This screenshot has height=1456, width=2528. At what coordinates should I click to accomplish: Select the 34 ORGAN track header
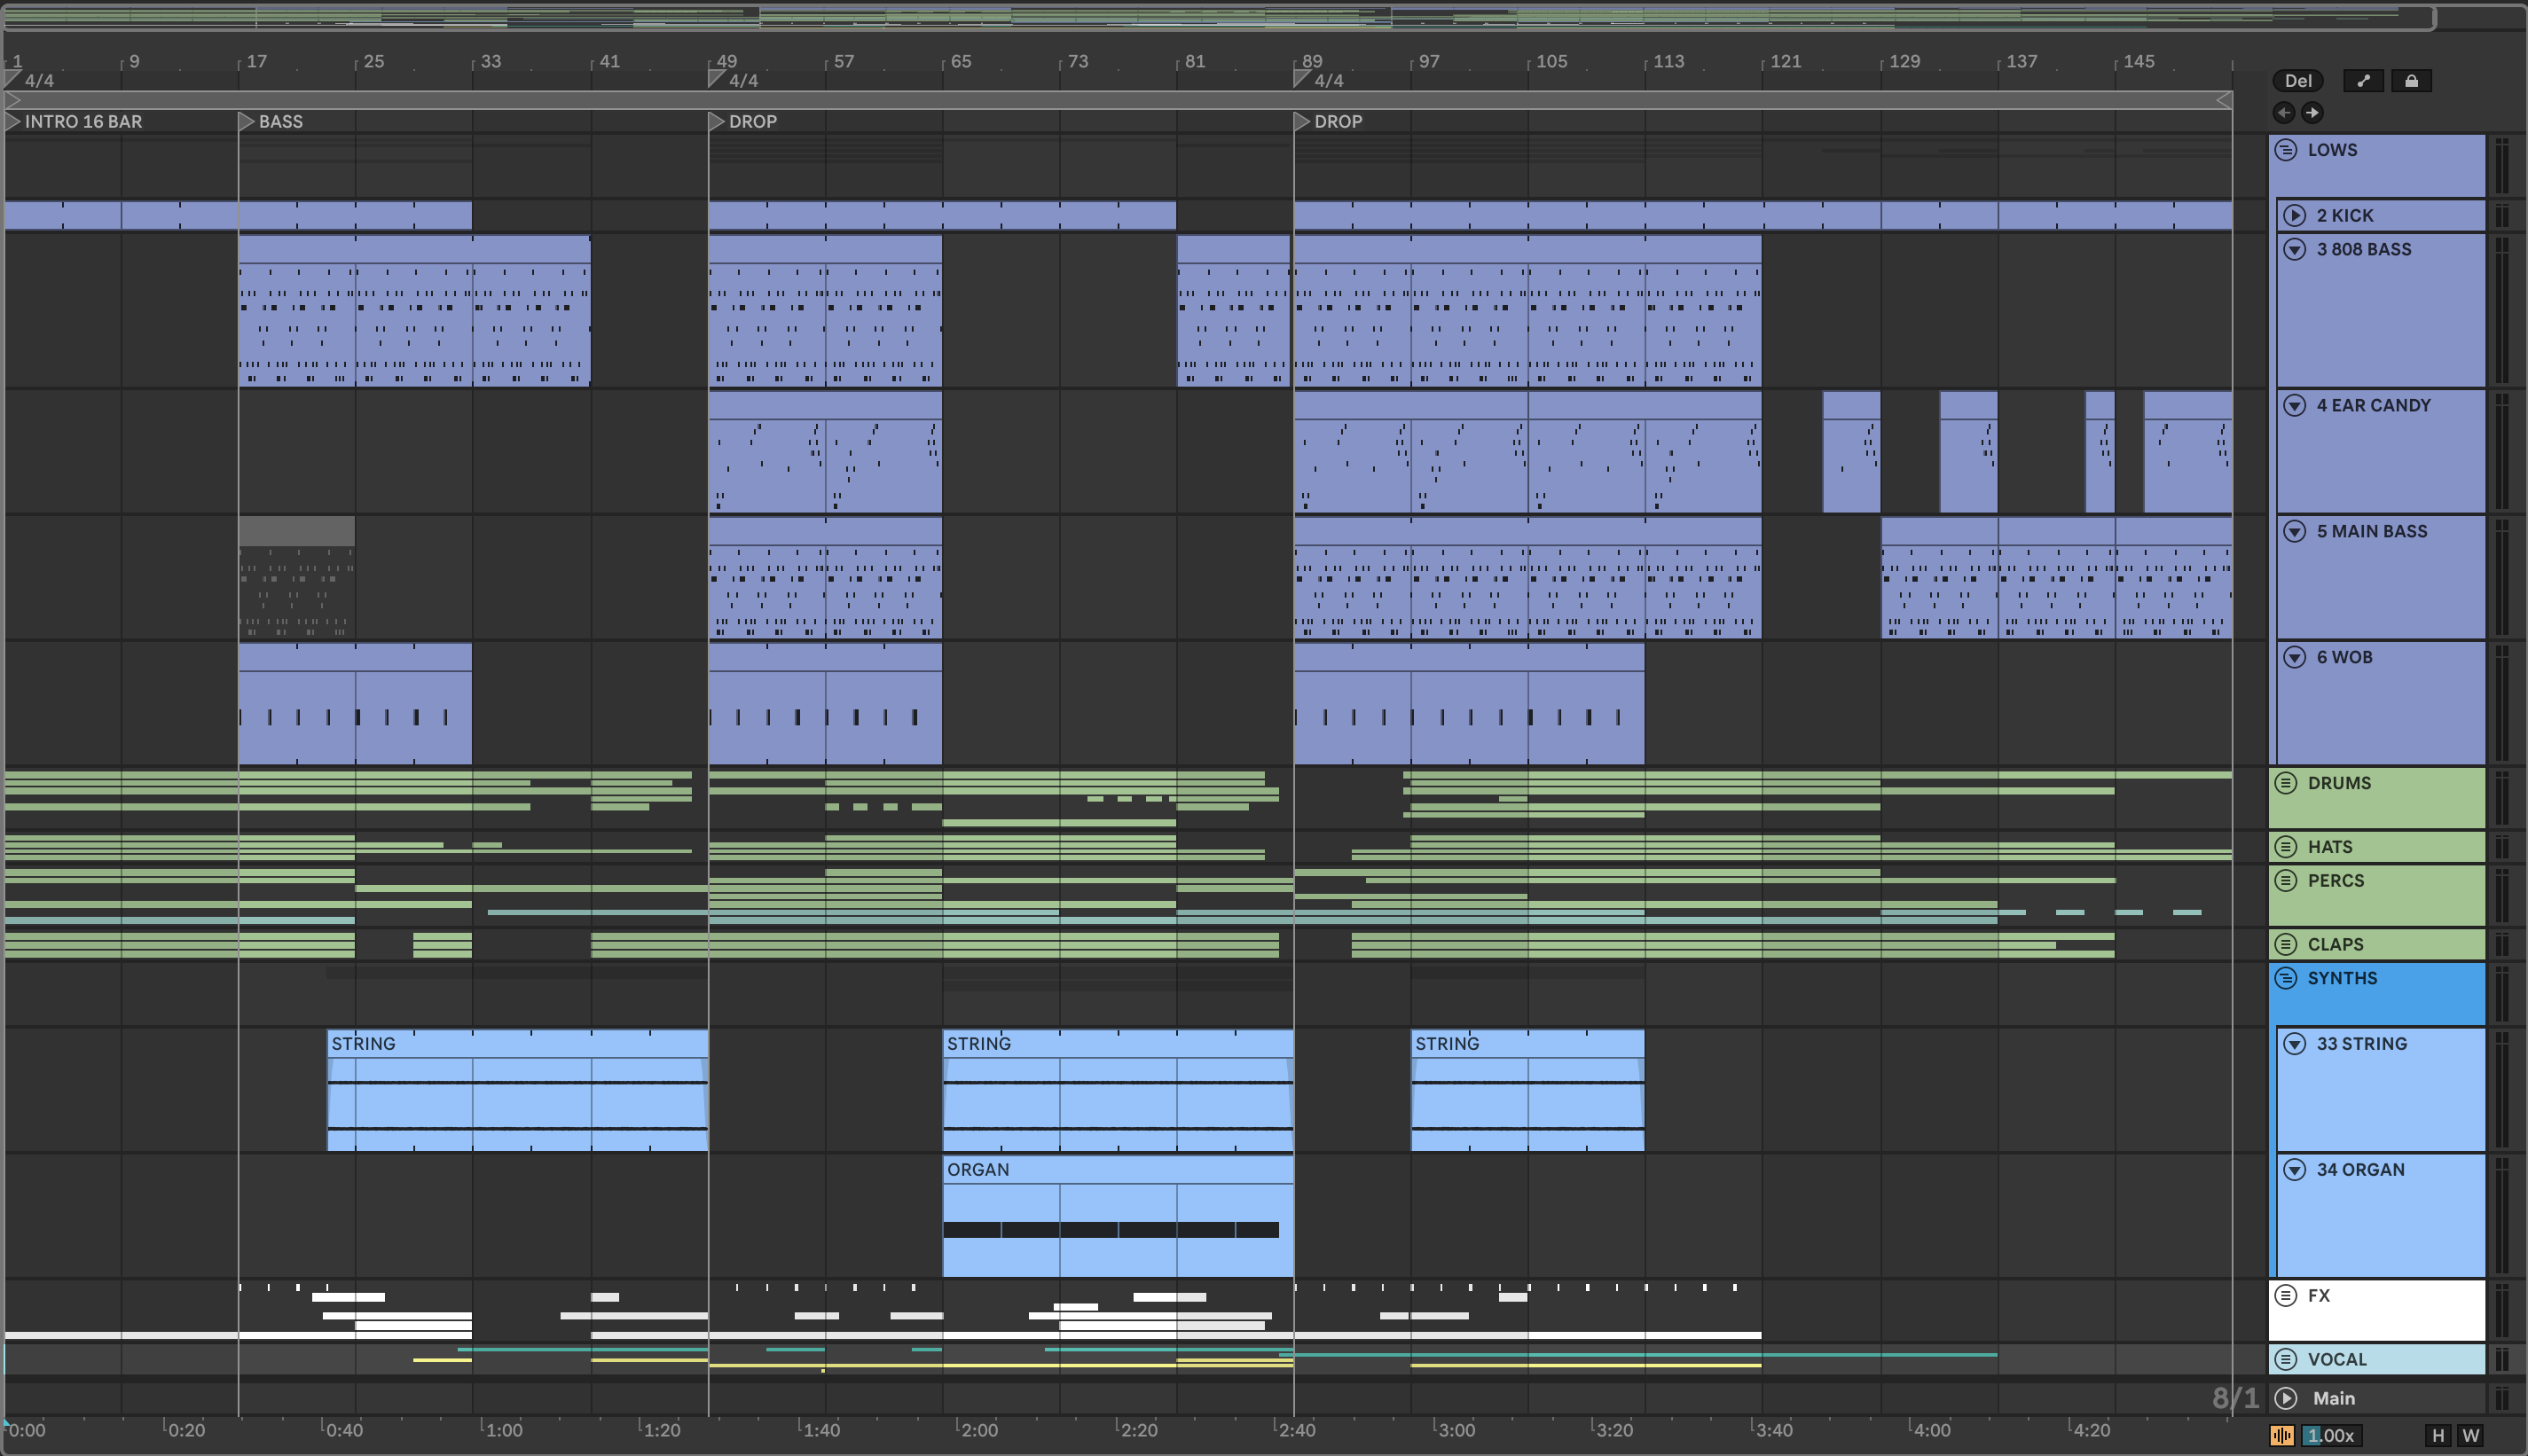click(x=2380, y=1216)
